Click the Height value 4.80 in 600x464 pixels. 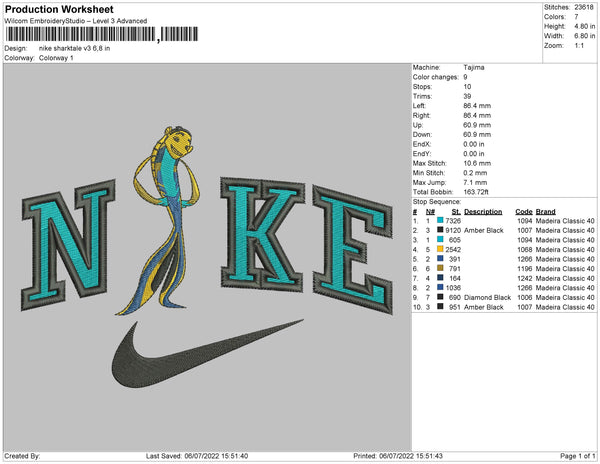tap(584, 26)
